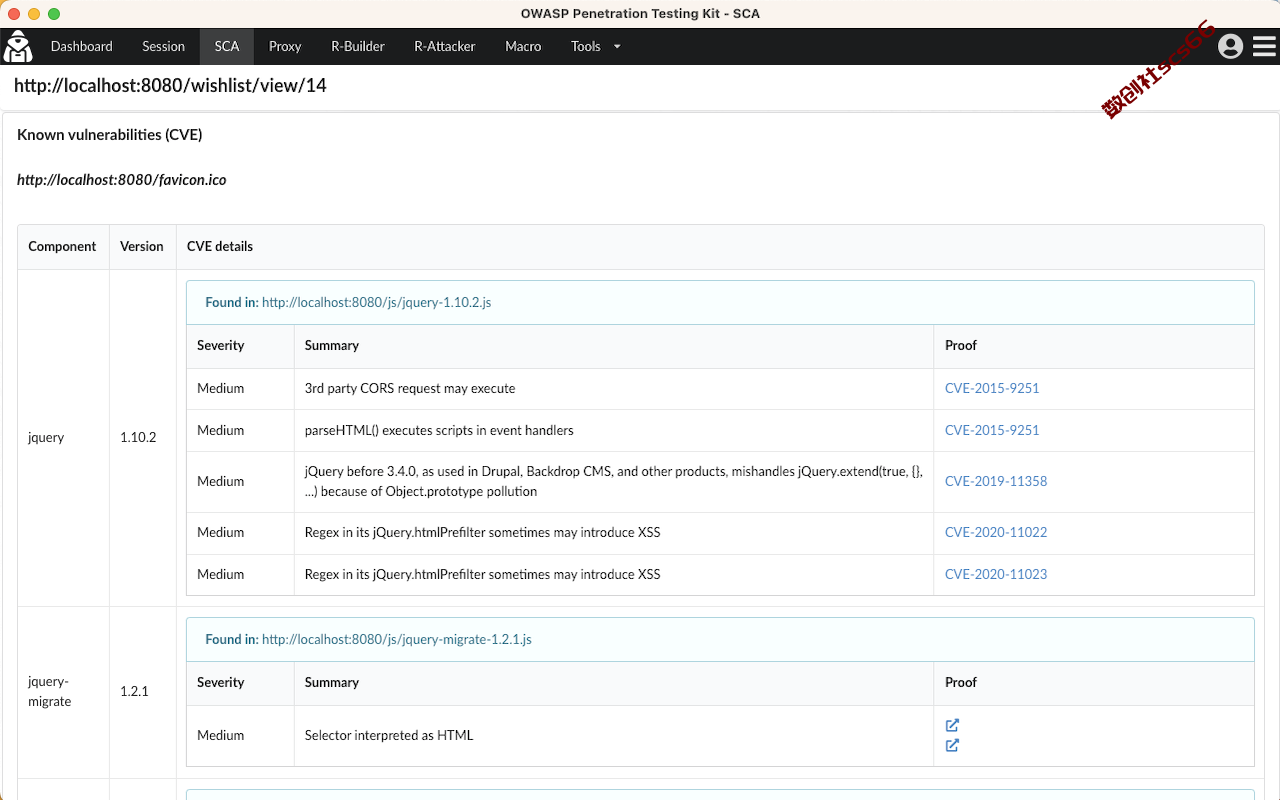
Task: Click the OWASP PTK hooded logo icon
Action: 18,46
